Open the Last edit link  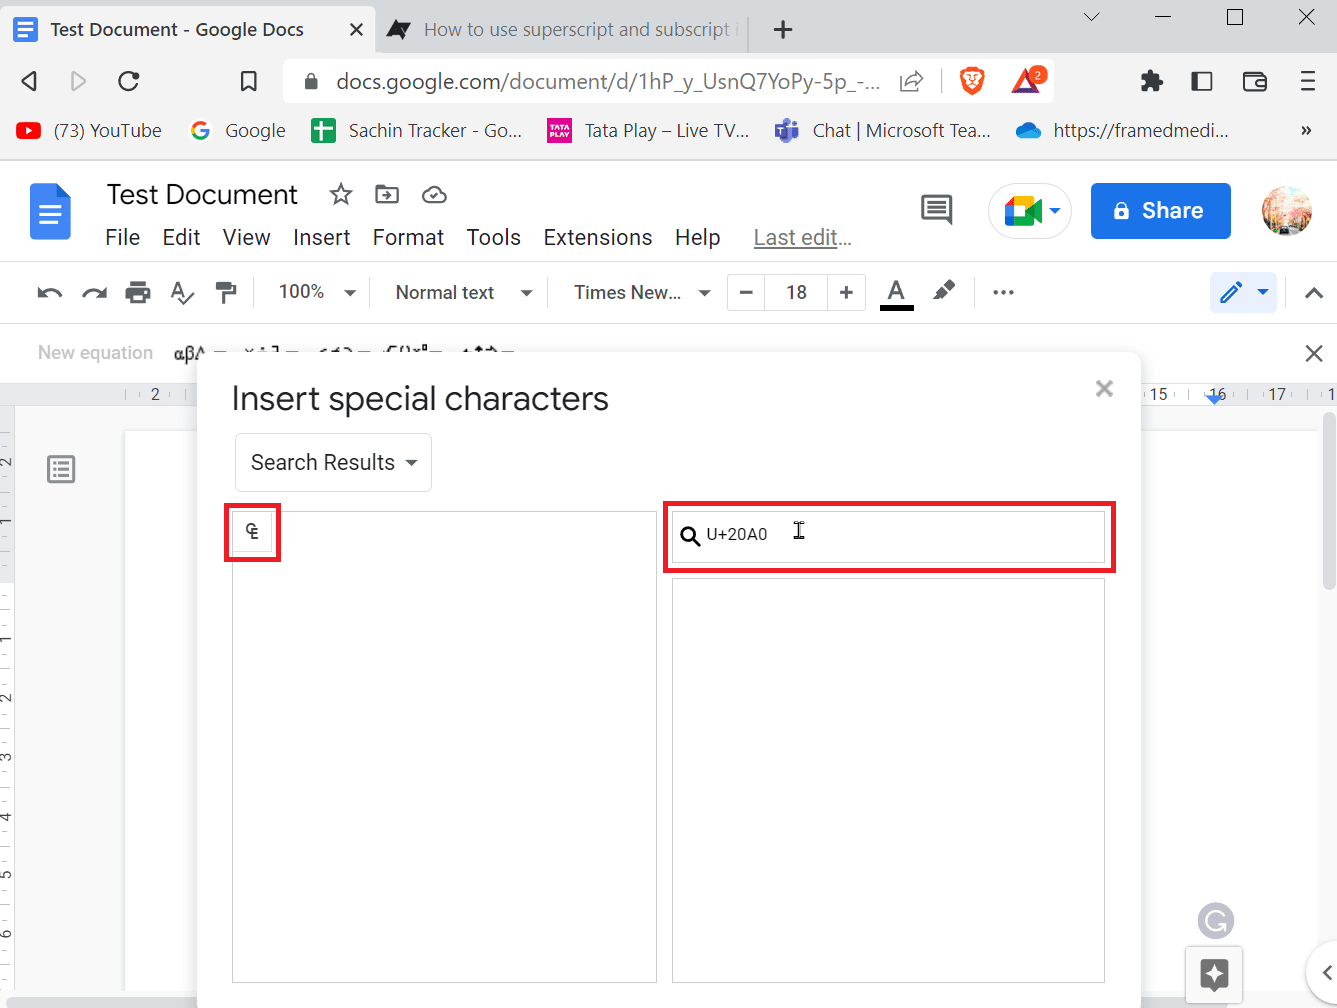pyautogui.click(x=802, y=237)
